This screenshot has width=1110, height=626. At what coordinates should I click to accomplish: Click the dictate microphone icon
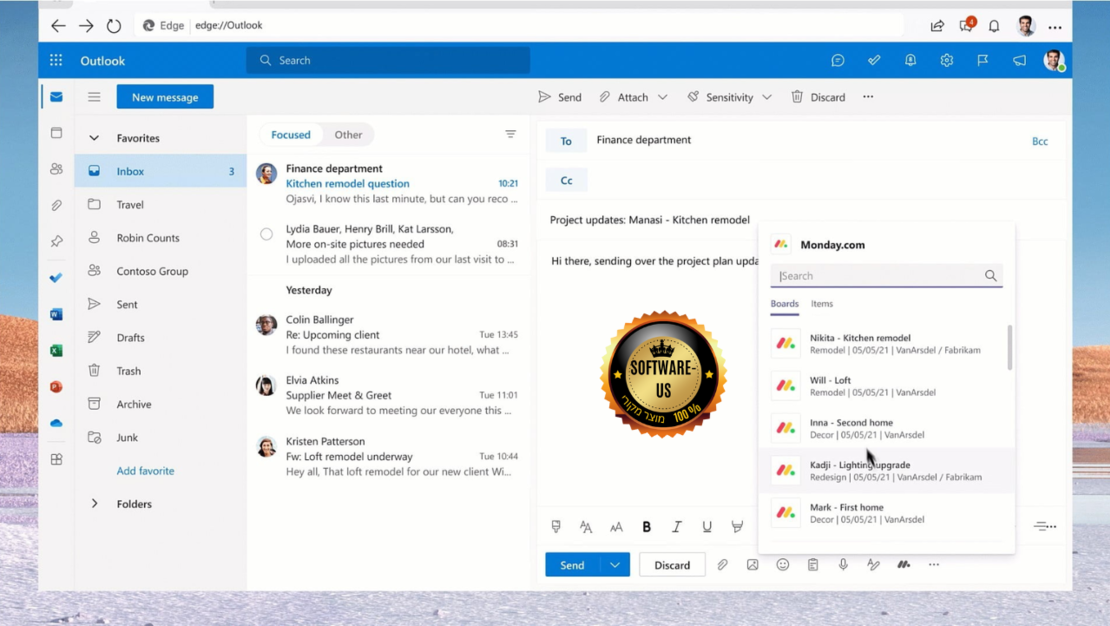[x=843, y=564]
